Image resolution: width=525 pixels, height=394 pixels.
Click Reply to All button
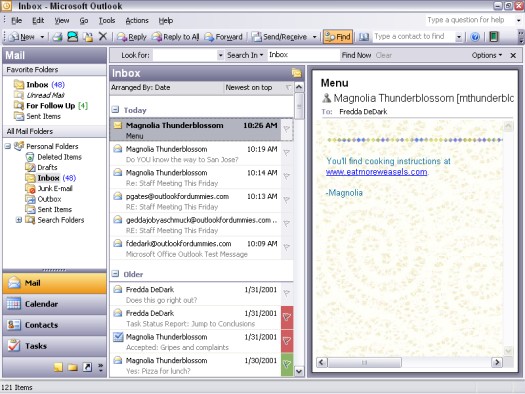(175, 37)
